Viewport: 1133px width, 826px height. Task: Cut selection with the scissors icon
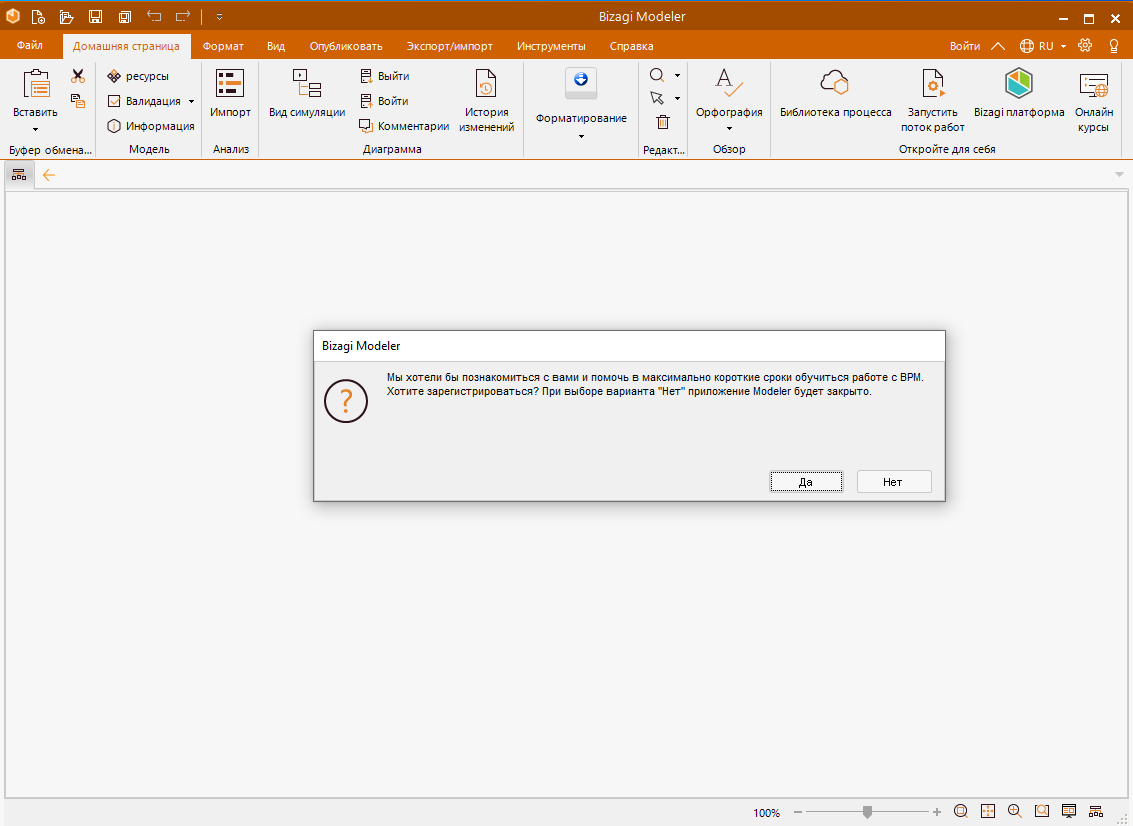[78, 76]
